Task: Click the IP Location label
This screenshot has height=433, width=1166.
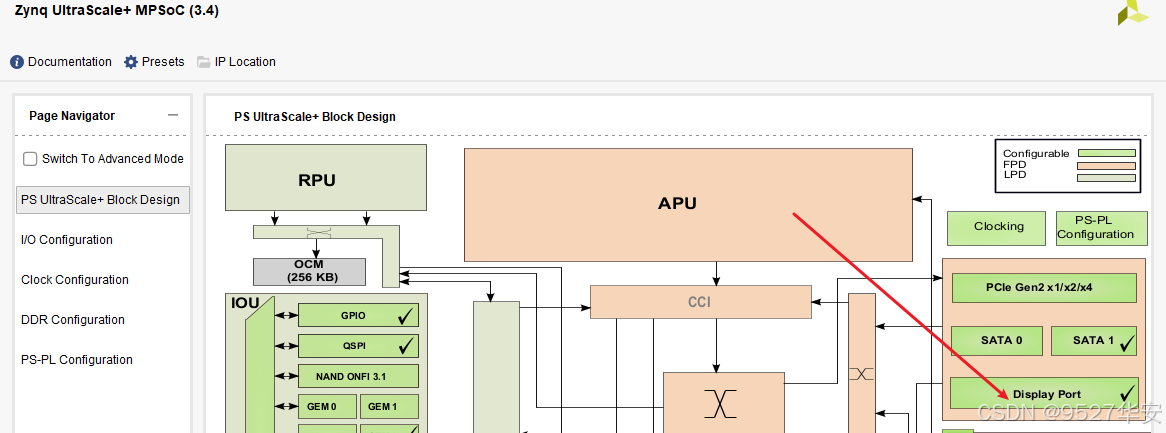Action: click(245, 62)
